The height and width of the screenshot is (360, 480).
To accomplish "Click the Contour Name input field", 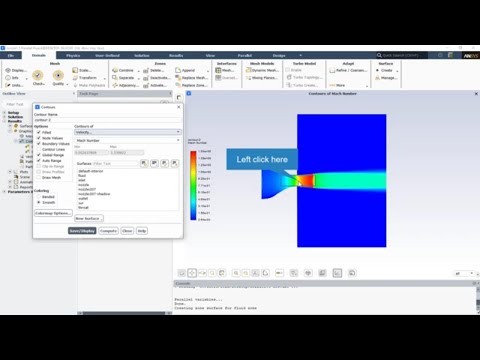I will click(108, 120).
